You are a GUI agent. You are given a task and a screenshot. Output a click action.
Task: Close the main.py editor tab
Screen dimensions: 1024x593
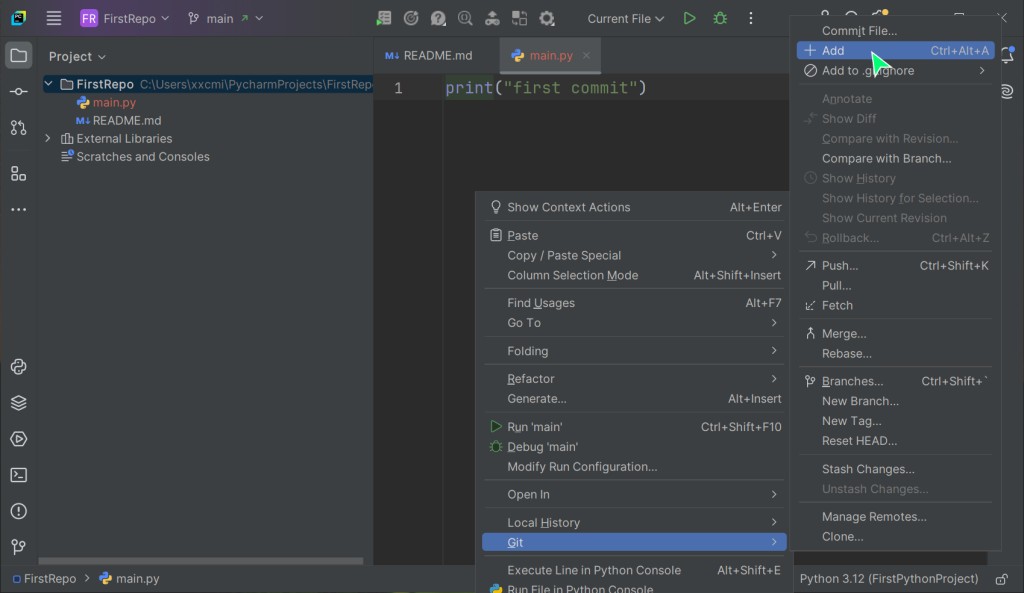click(x=586, y=56)
